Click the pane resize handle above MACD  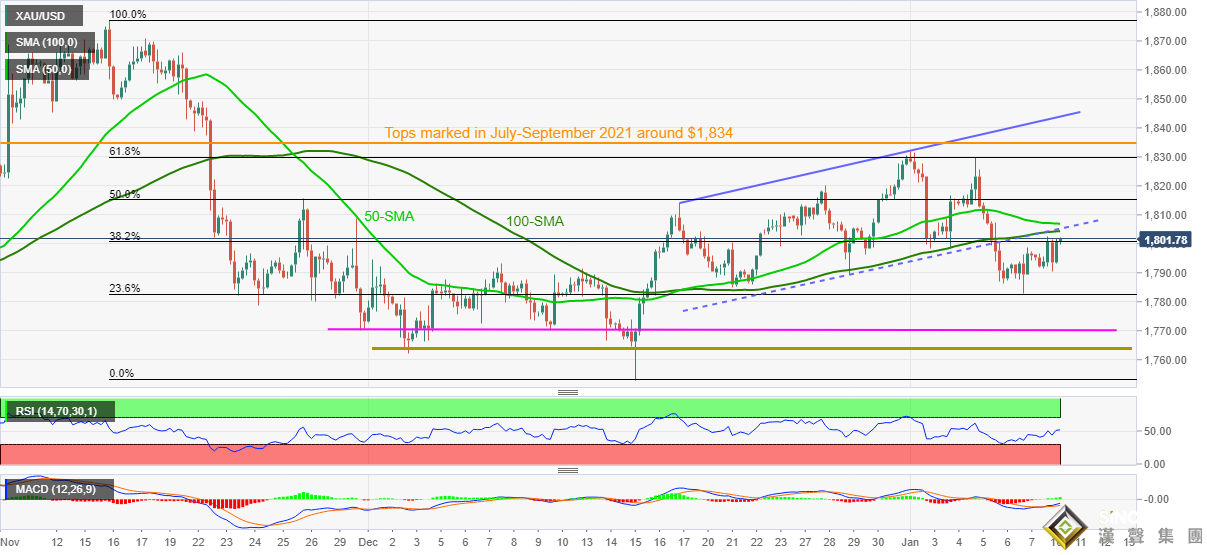click(x=568, y=470)
